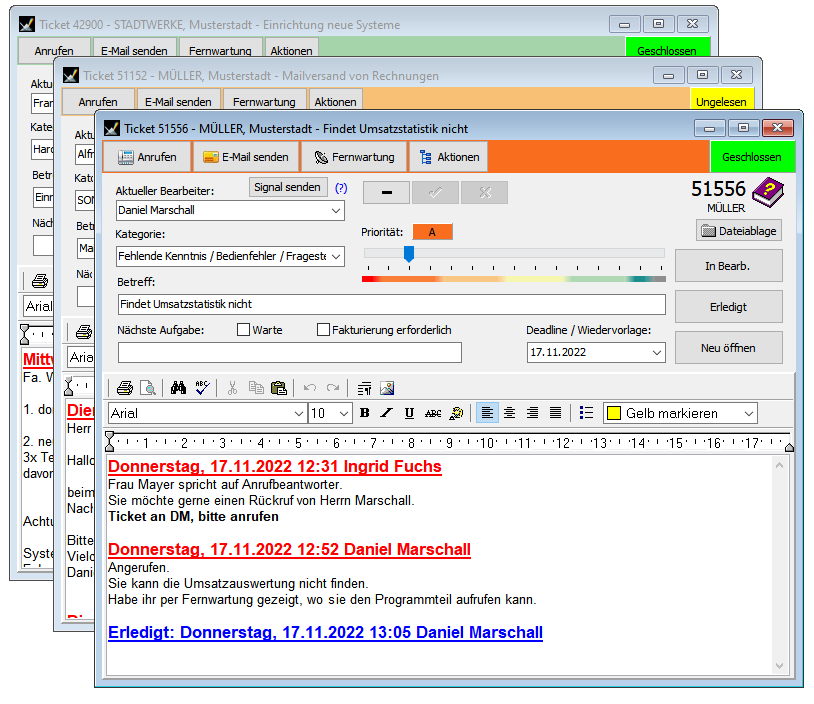Enable the Fakturierung erforderlich checkbox
814x704 pixels.
tap(323, 330)
